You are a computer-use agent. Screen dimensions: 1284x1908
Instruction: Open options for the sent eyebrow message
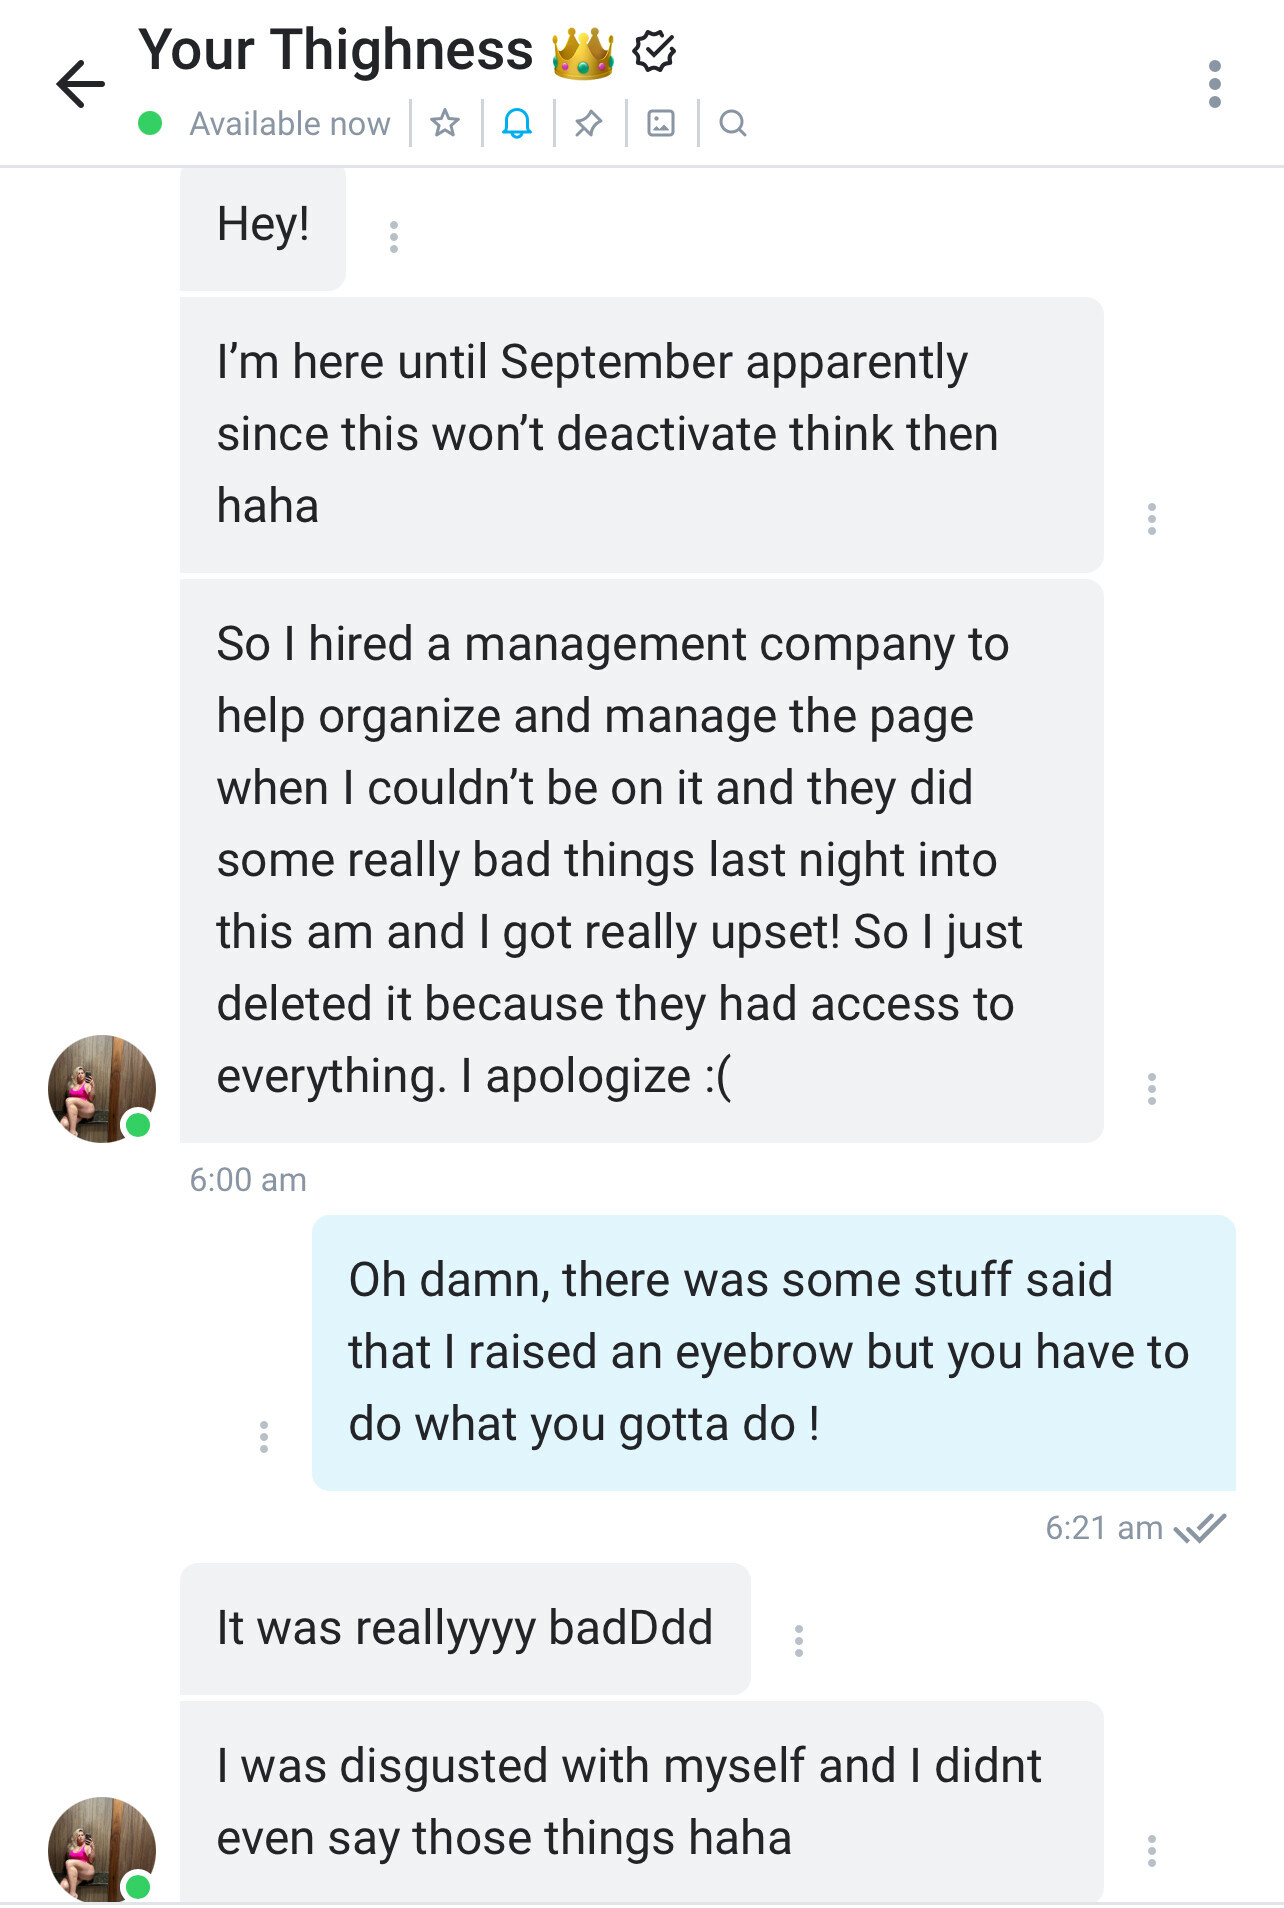point(264,1437)
